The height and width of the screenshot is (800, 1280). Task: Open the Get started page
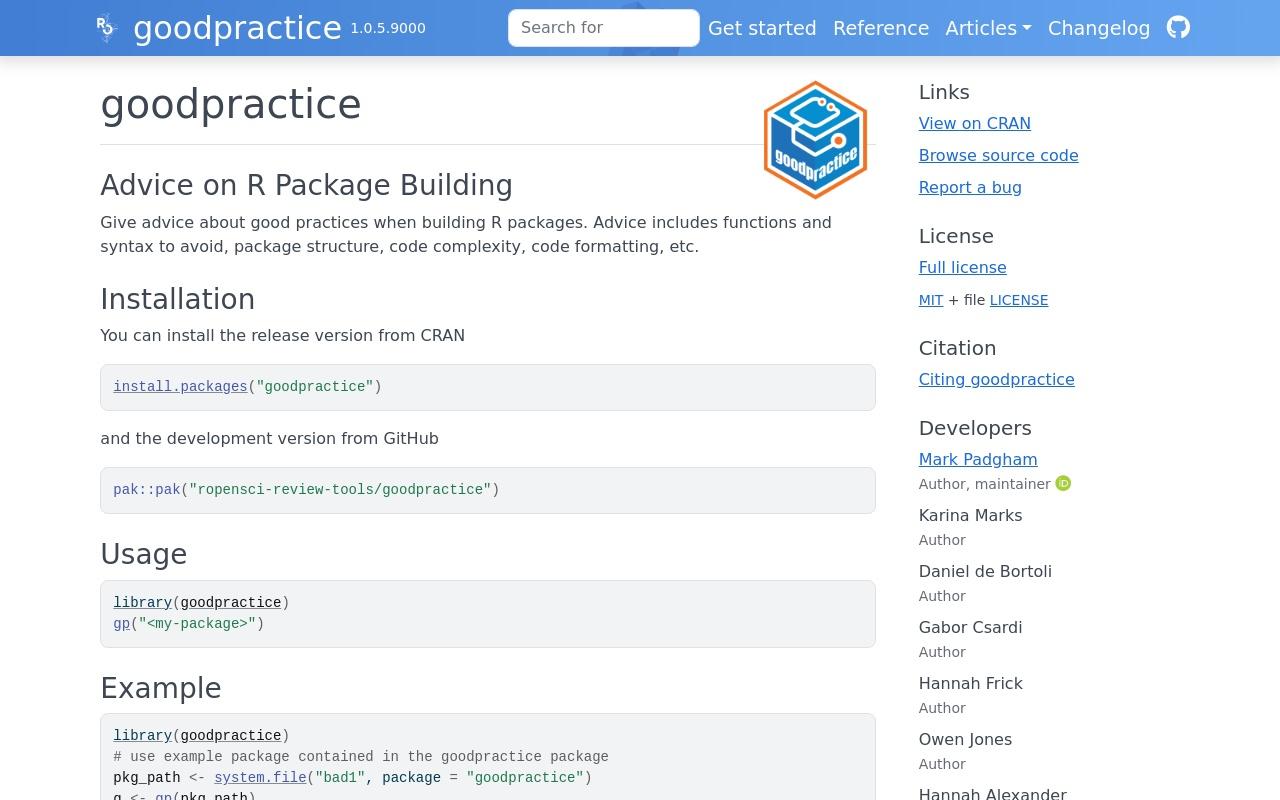(762, 28)
